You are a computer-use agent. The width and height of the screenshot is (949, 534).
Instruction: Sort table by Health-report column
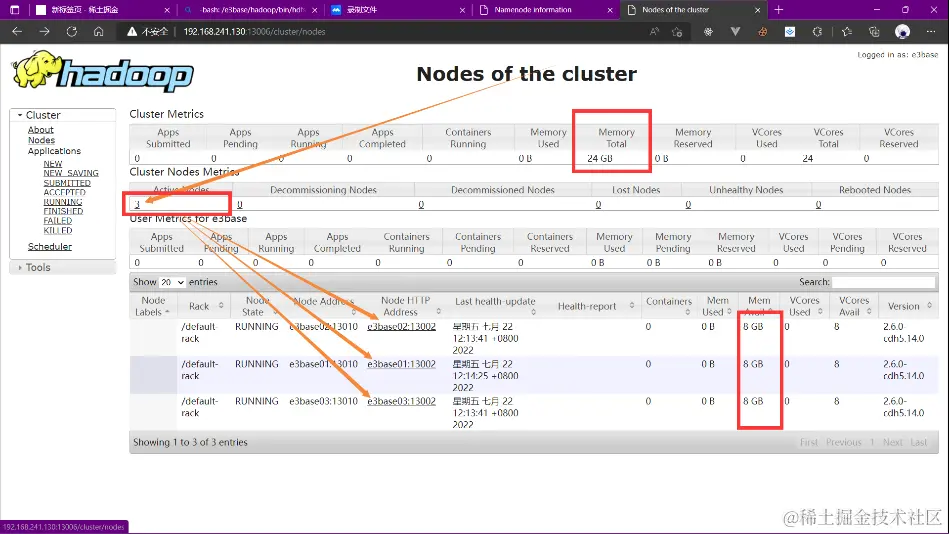tap(593, 306)
